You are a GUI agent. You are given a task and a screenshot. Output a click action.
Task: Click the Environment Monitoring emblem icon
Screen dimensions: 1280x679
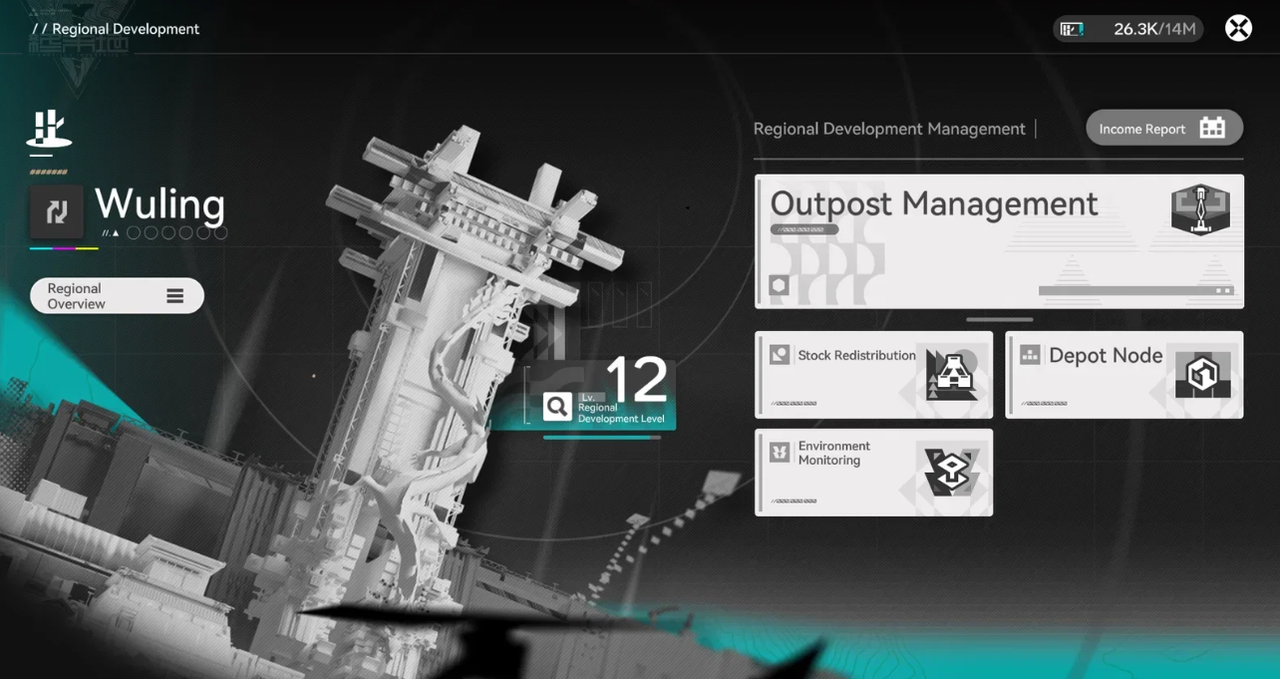click(951, 473)
